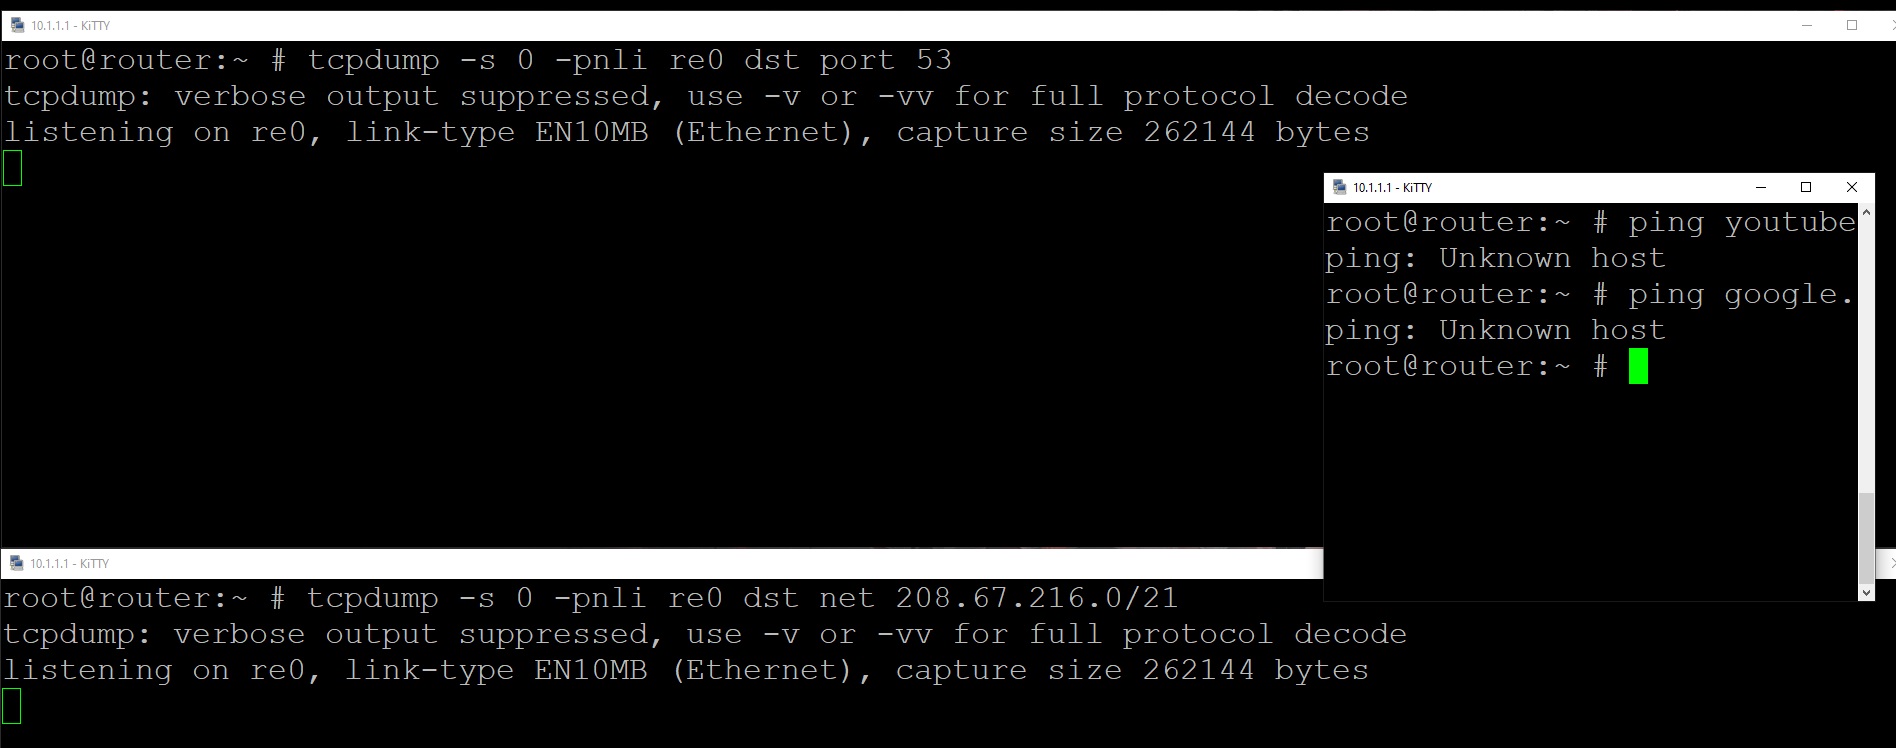Focus the port 53 tcpdump terminal cursor
This screenshot has height=748, width=1896.
click(13, 168)
